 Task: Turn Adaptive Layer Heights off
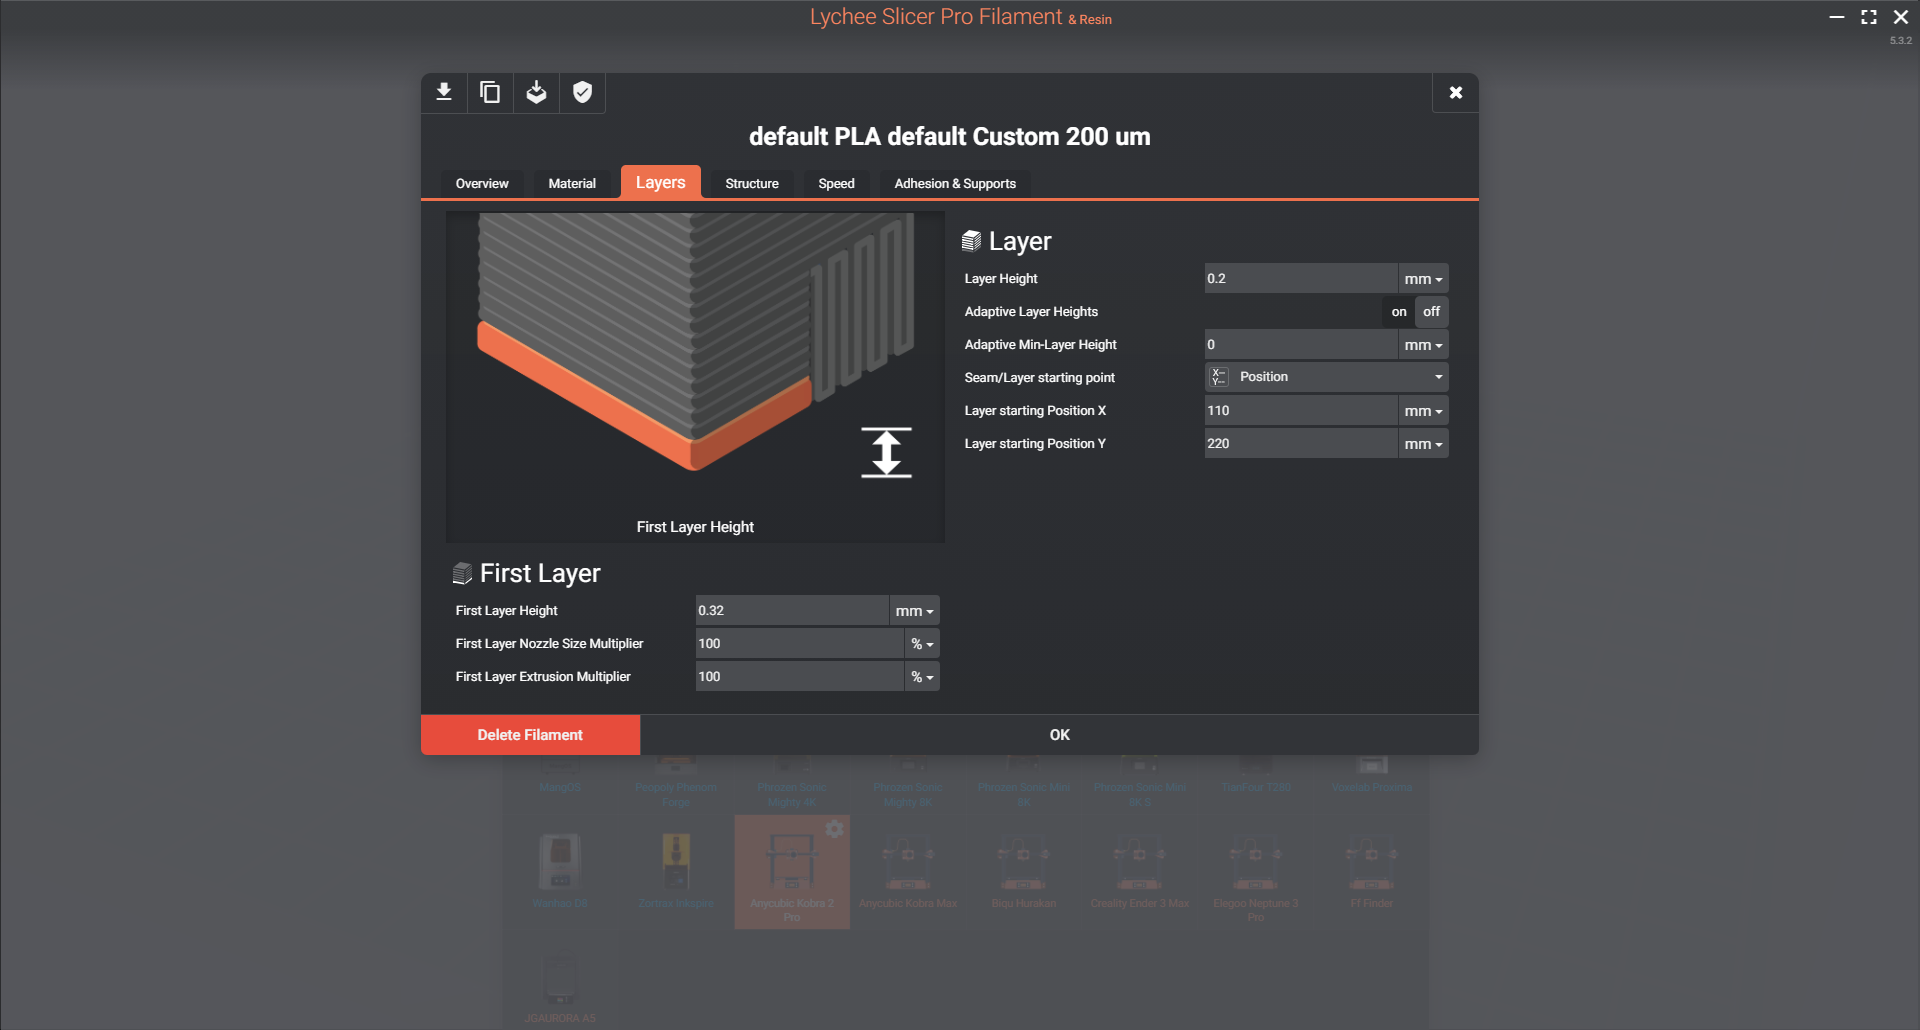[1431, 312]
